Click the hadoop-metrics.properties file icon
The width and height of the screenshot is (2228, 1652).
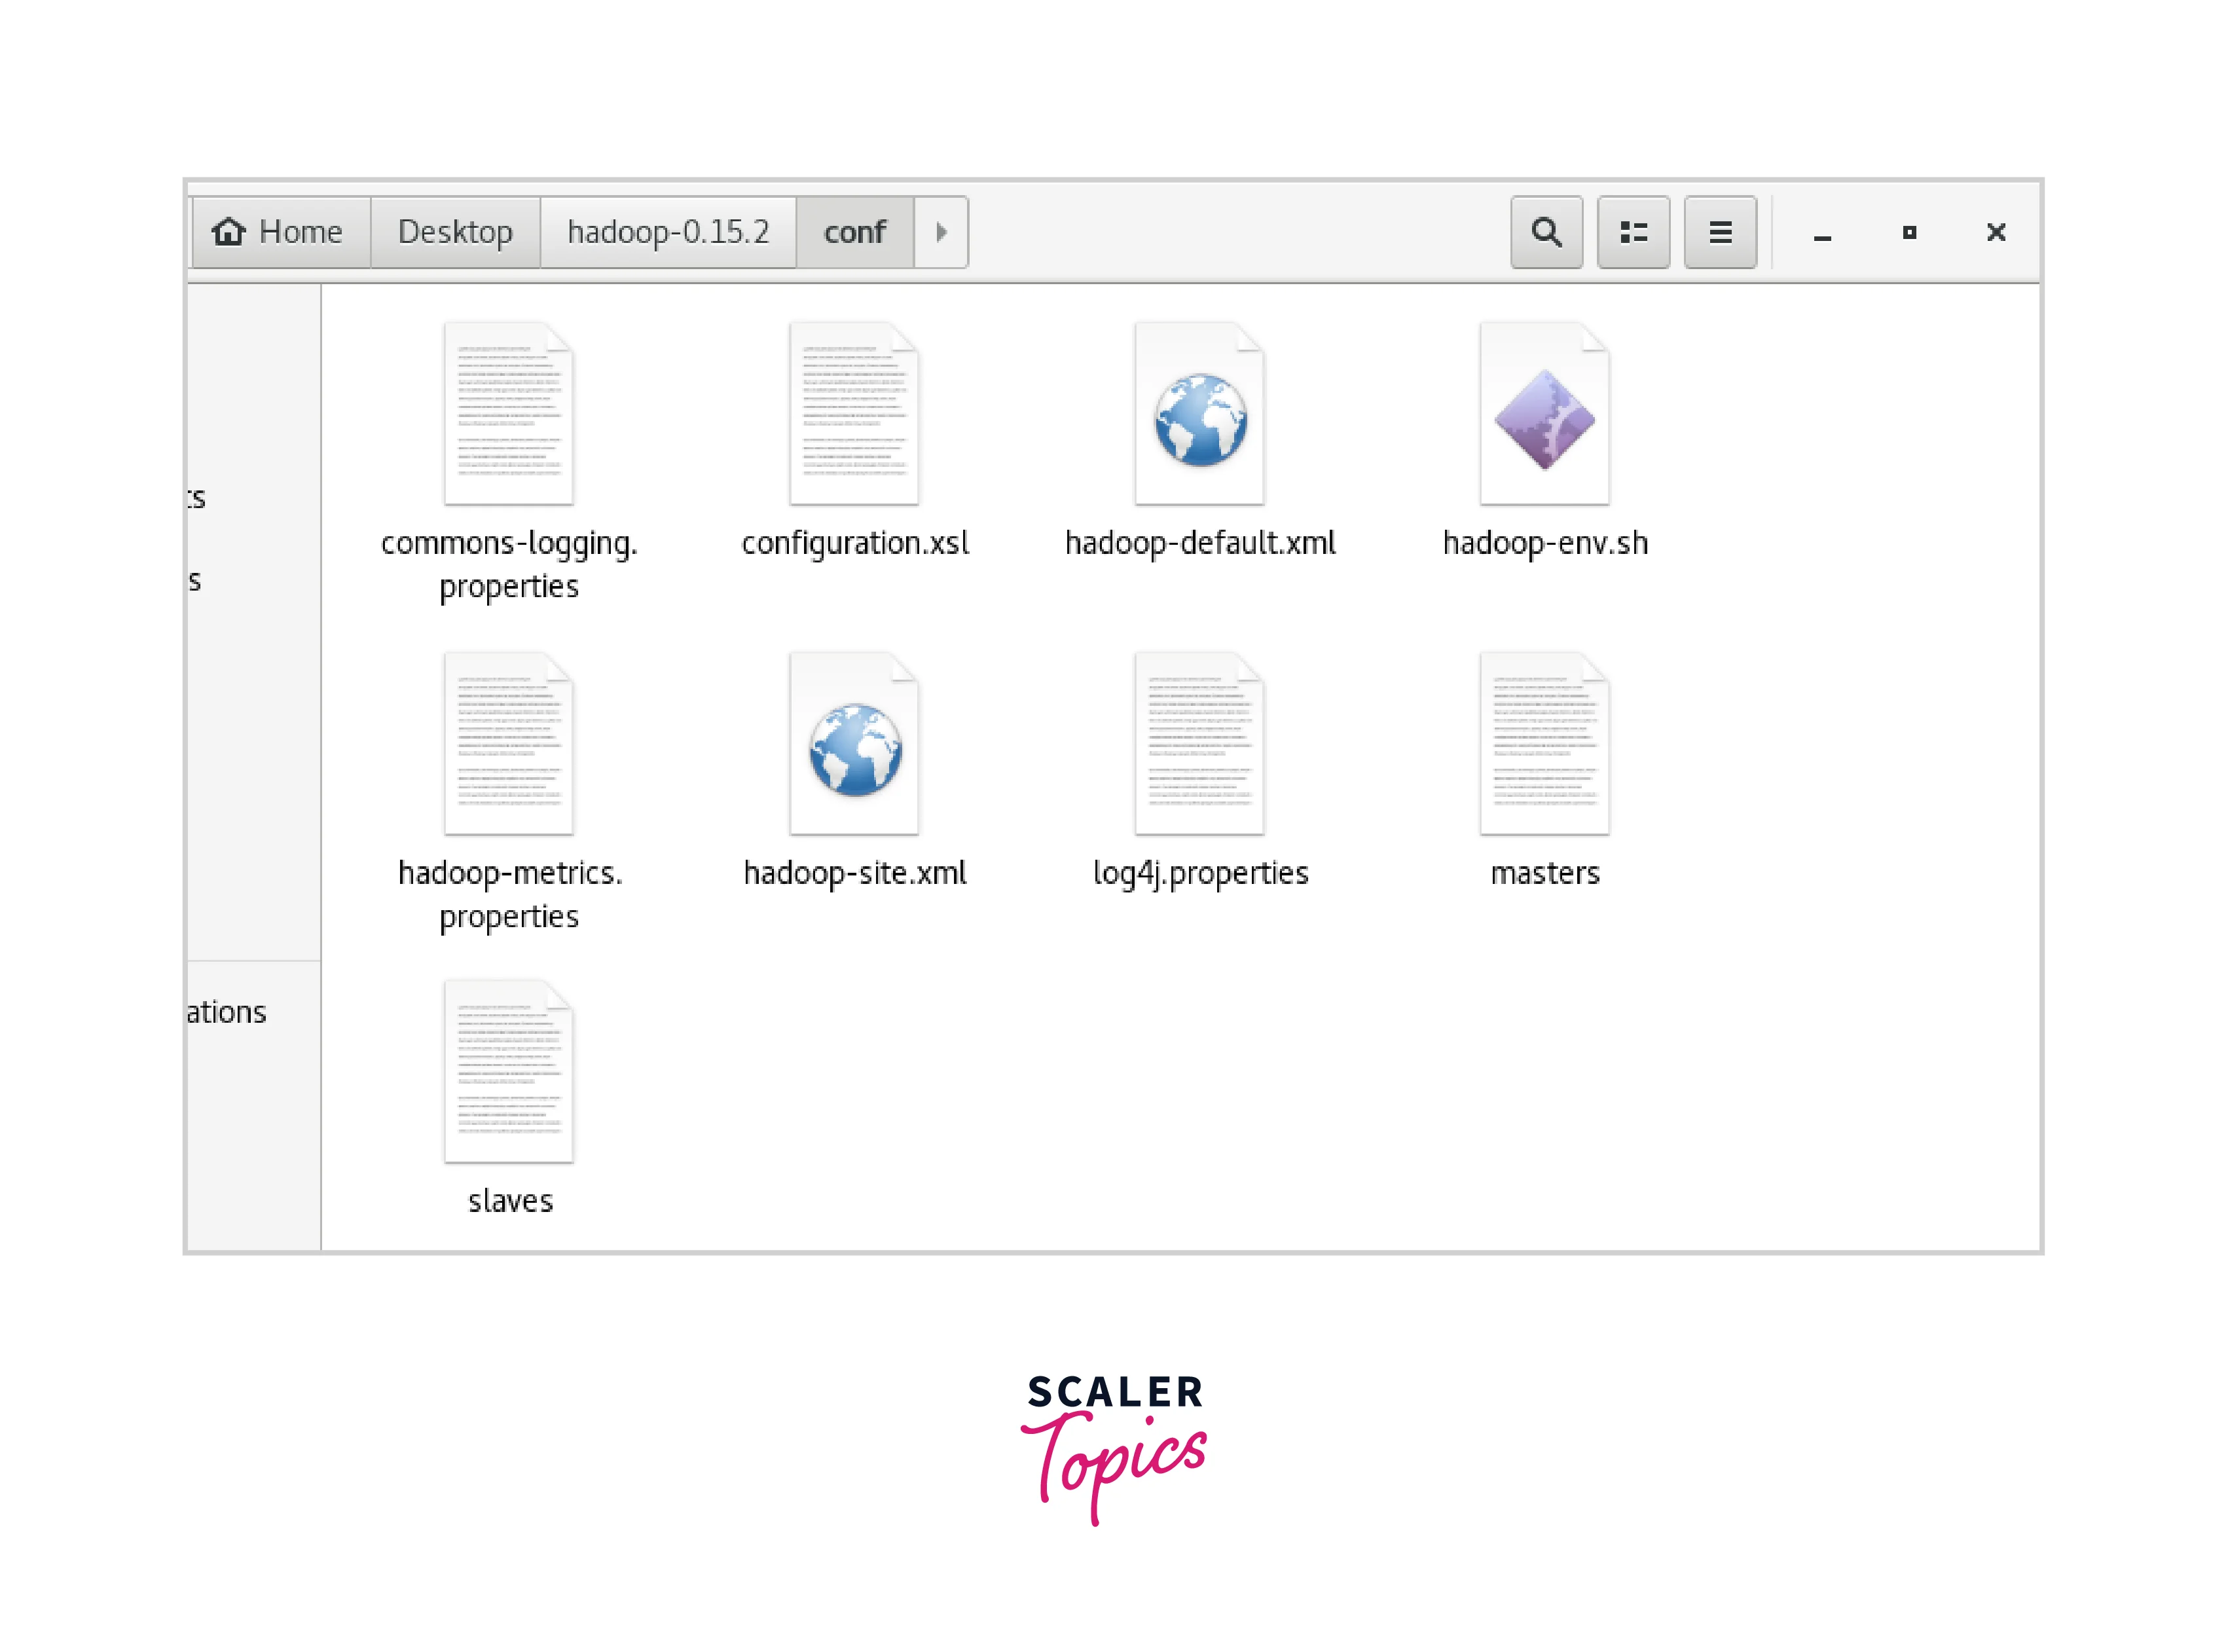coord(509,746)
